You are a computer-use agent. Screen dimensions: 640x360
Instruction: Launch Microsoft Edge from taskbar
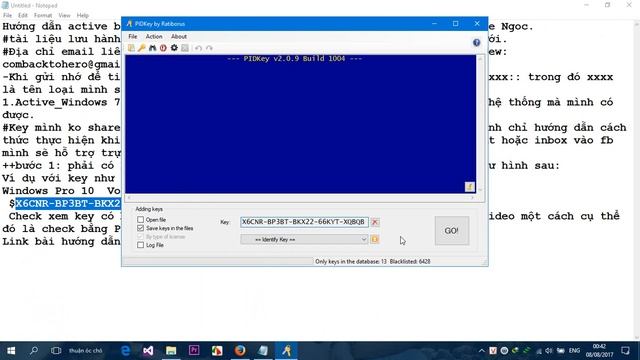point(125,351)
